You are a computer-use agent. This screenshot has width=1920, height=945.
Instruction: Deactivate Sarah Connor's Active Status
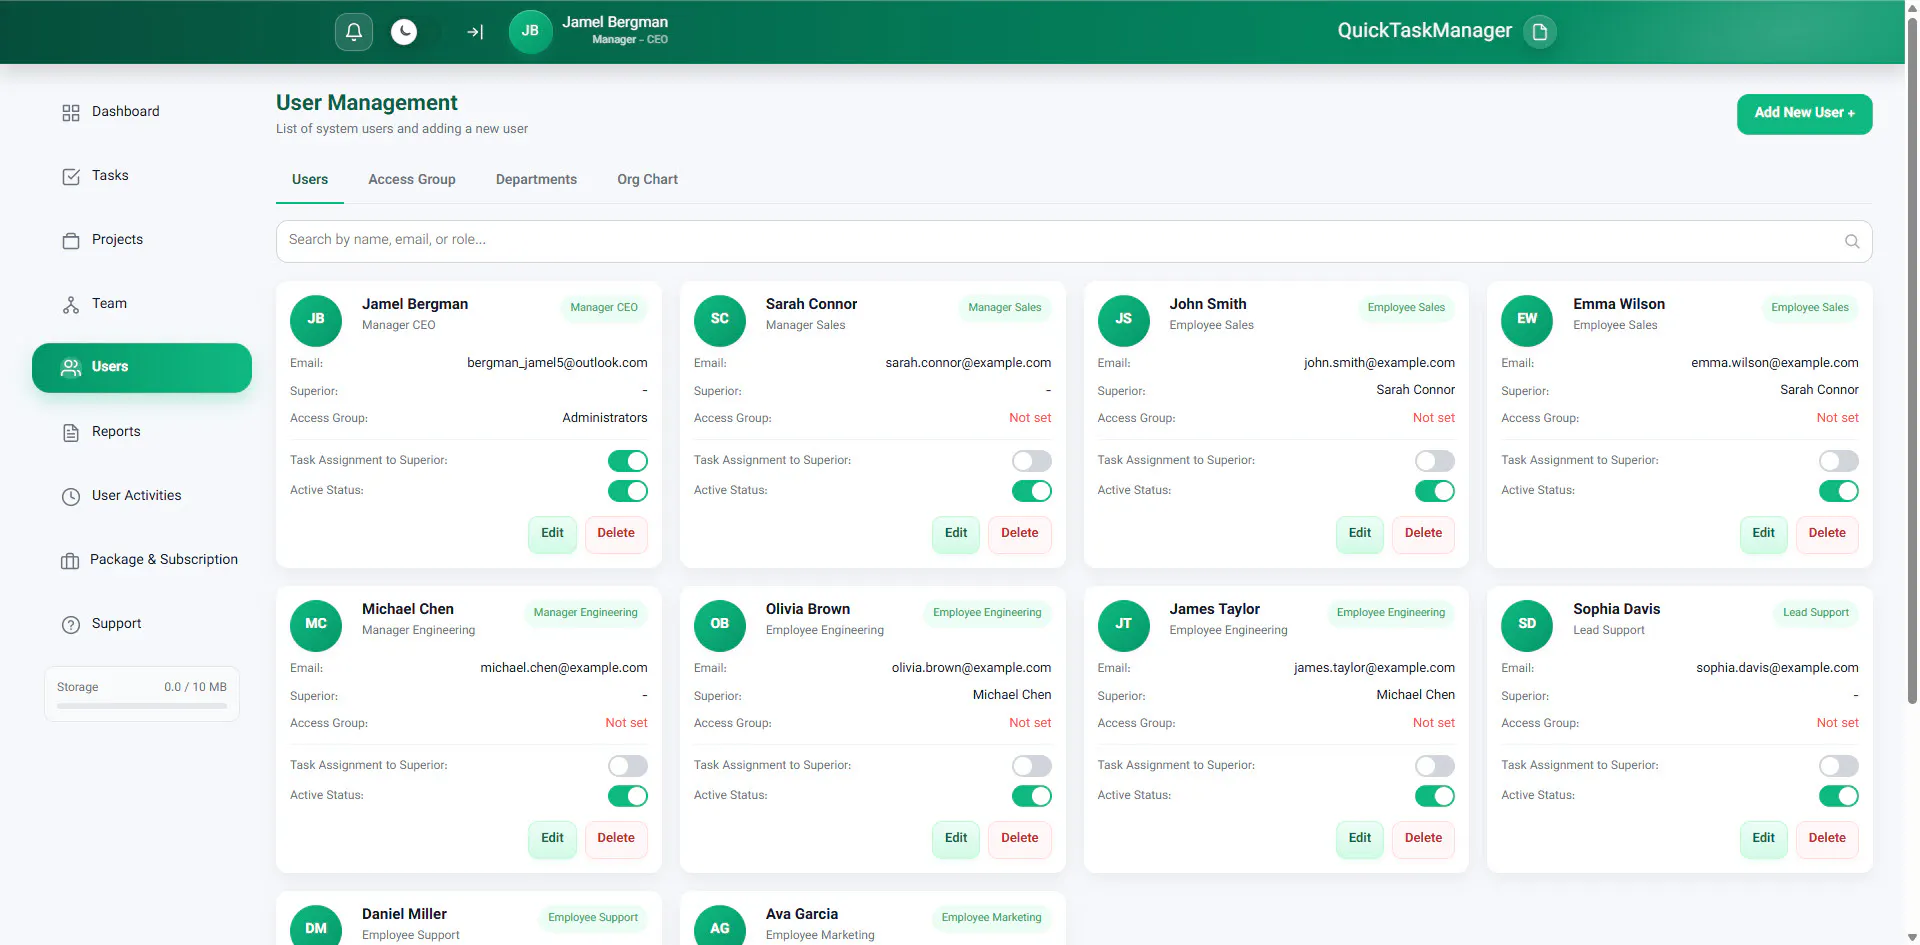[x=1032, y=491]
